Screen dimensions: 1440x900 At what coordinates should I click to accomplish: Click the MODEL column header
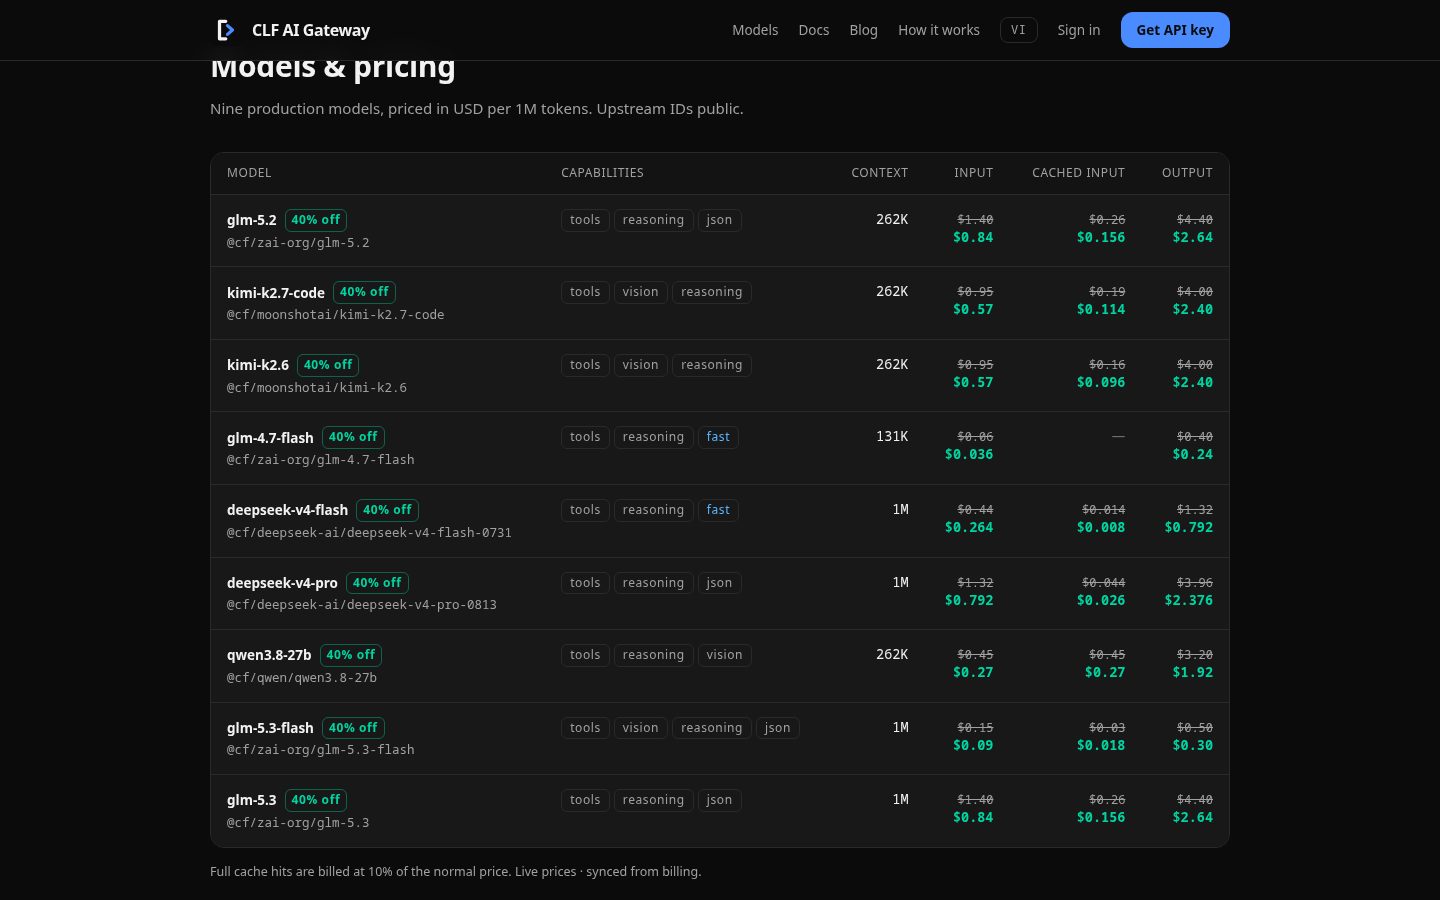point(249,173)
